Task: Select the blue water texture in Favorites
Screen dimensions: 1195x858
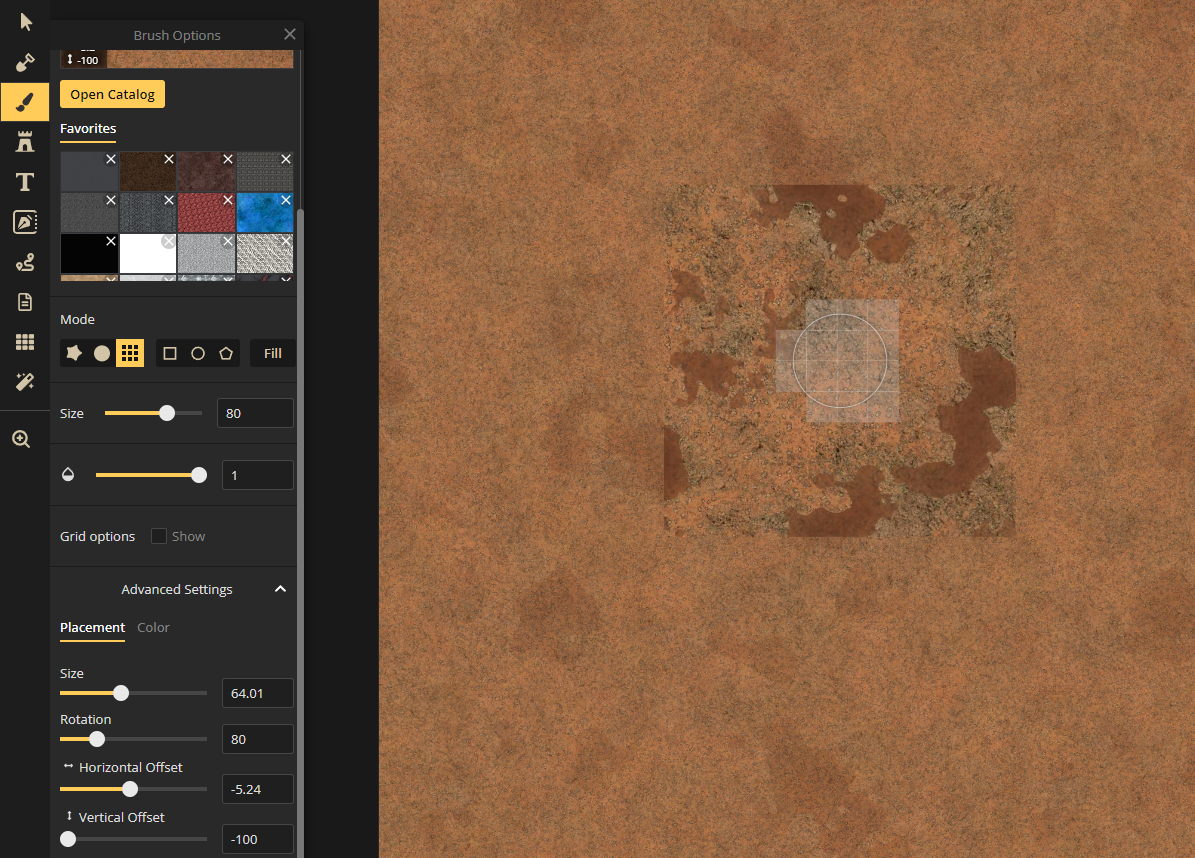Action: click(x=264, y=212)
